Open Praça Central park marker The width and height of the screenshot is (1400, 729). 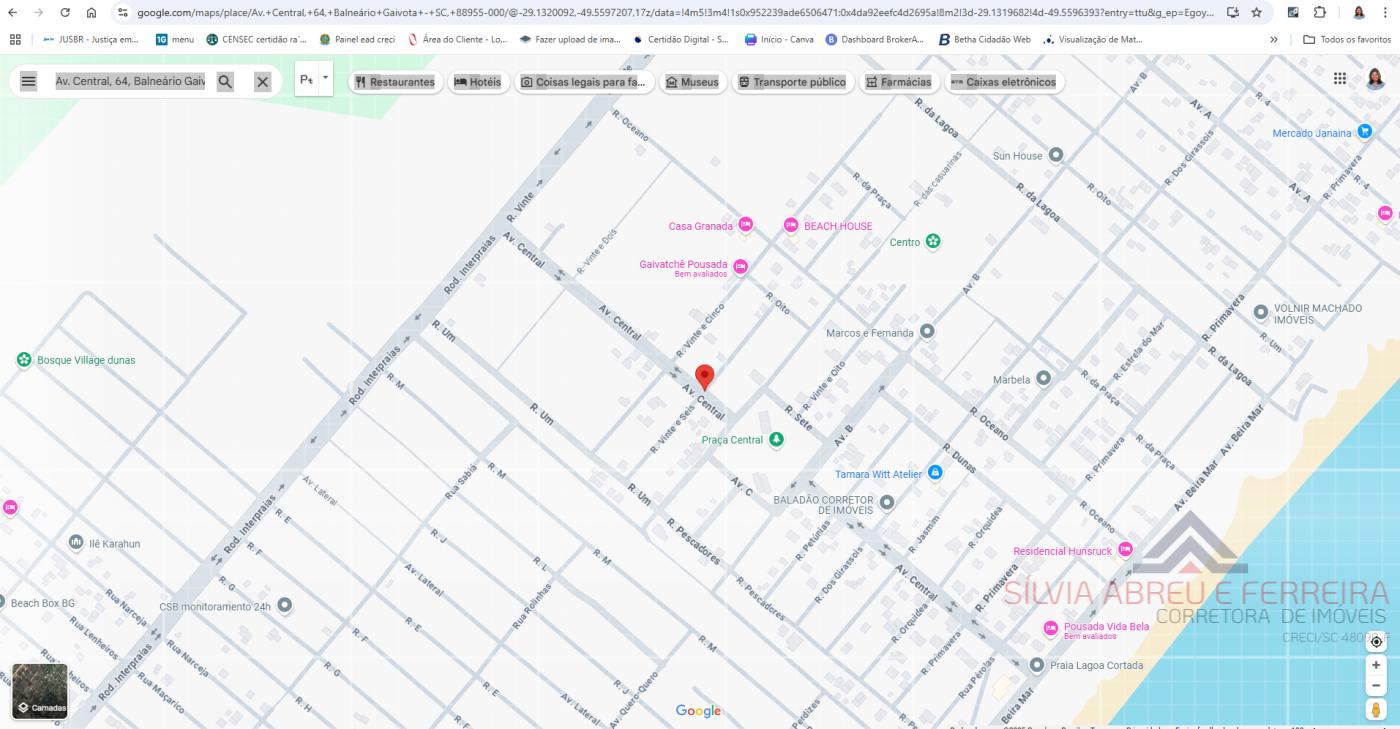(x=776, y=439)
